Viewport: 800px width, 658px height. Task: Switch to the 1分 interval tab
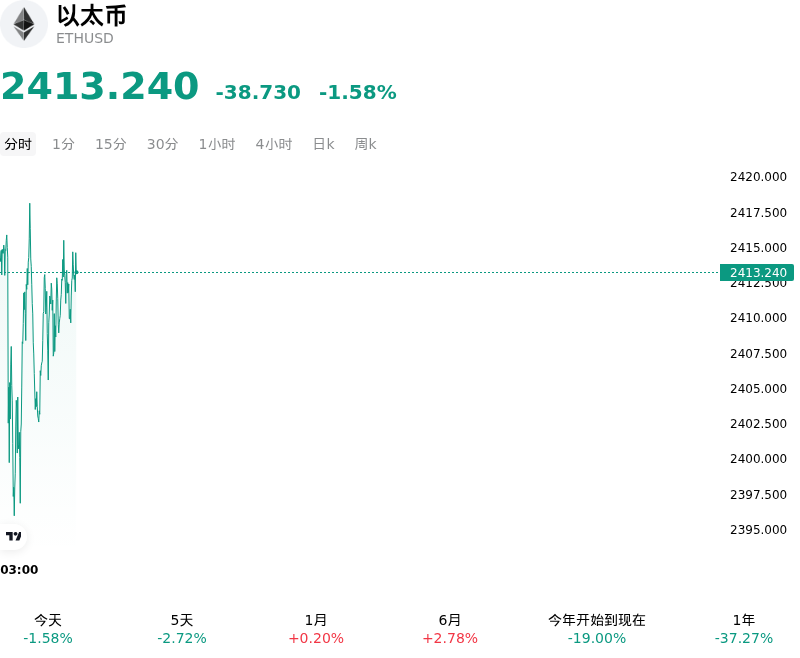[64, 144]
